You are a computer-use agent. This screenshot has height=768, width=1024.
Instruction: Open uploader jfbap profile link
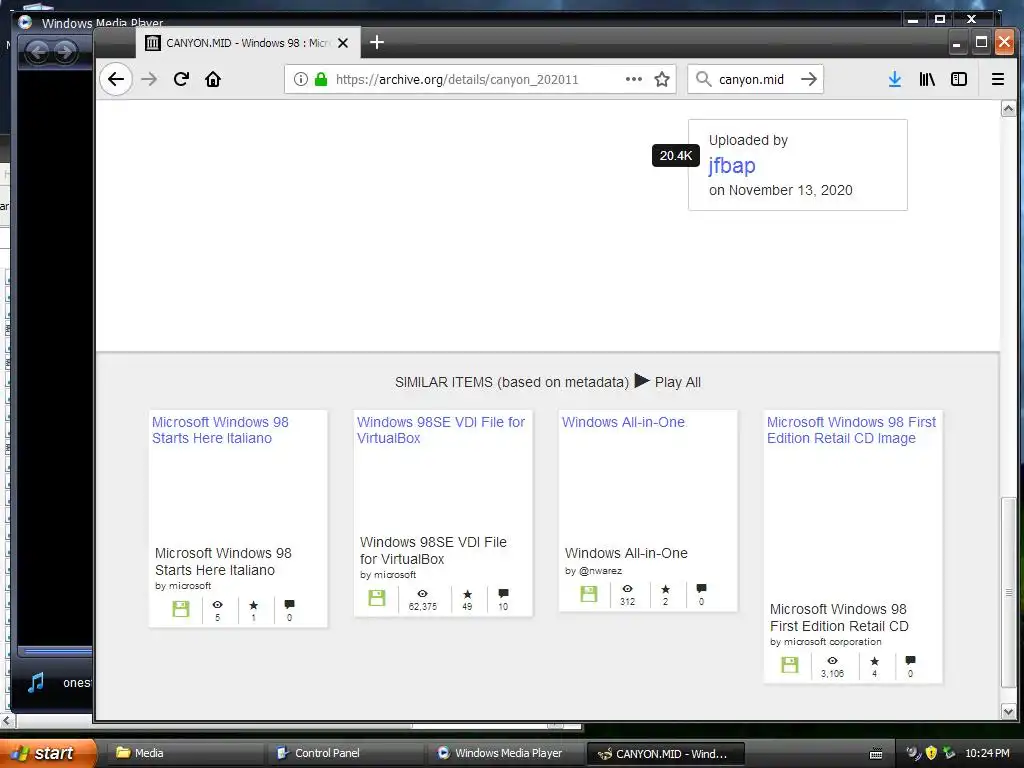(x=731, y=166)
